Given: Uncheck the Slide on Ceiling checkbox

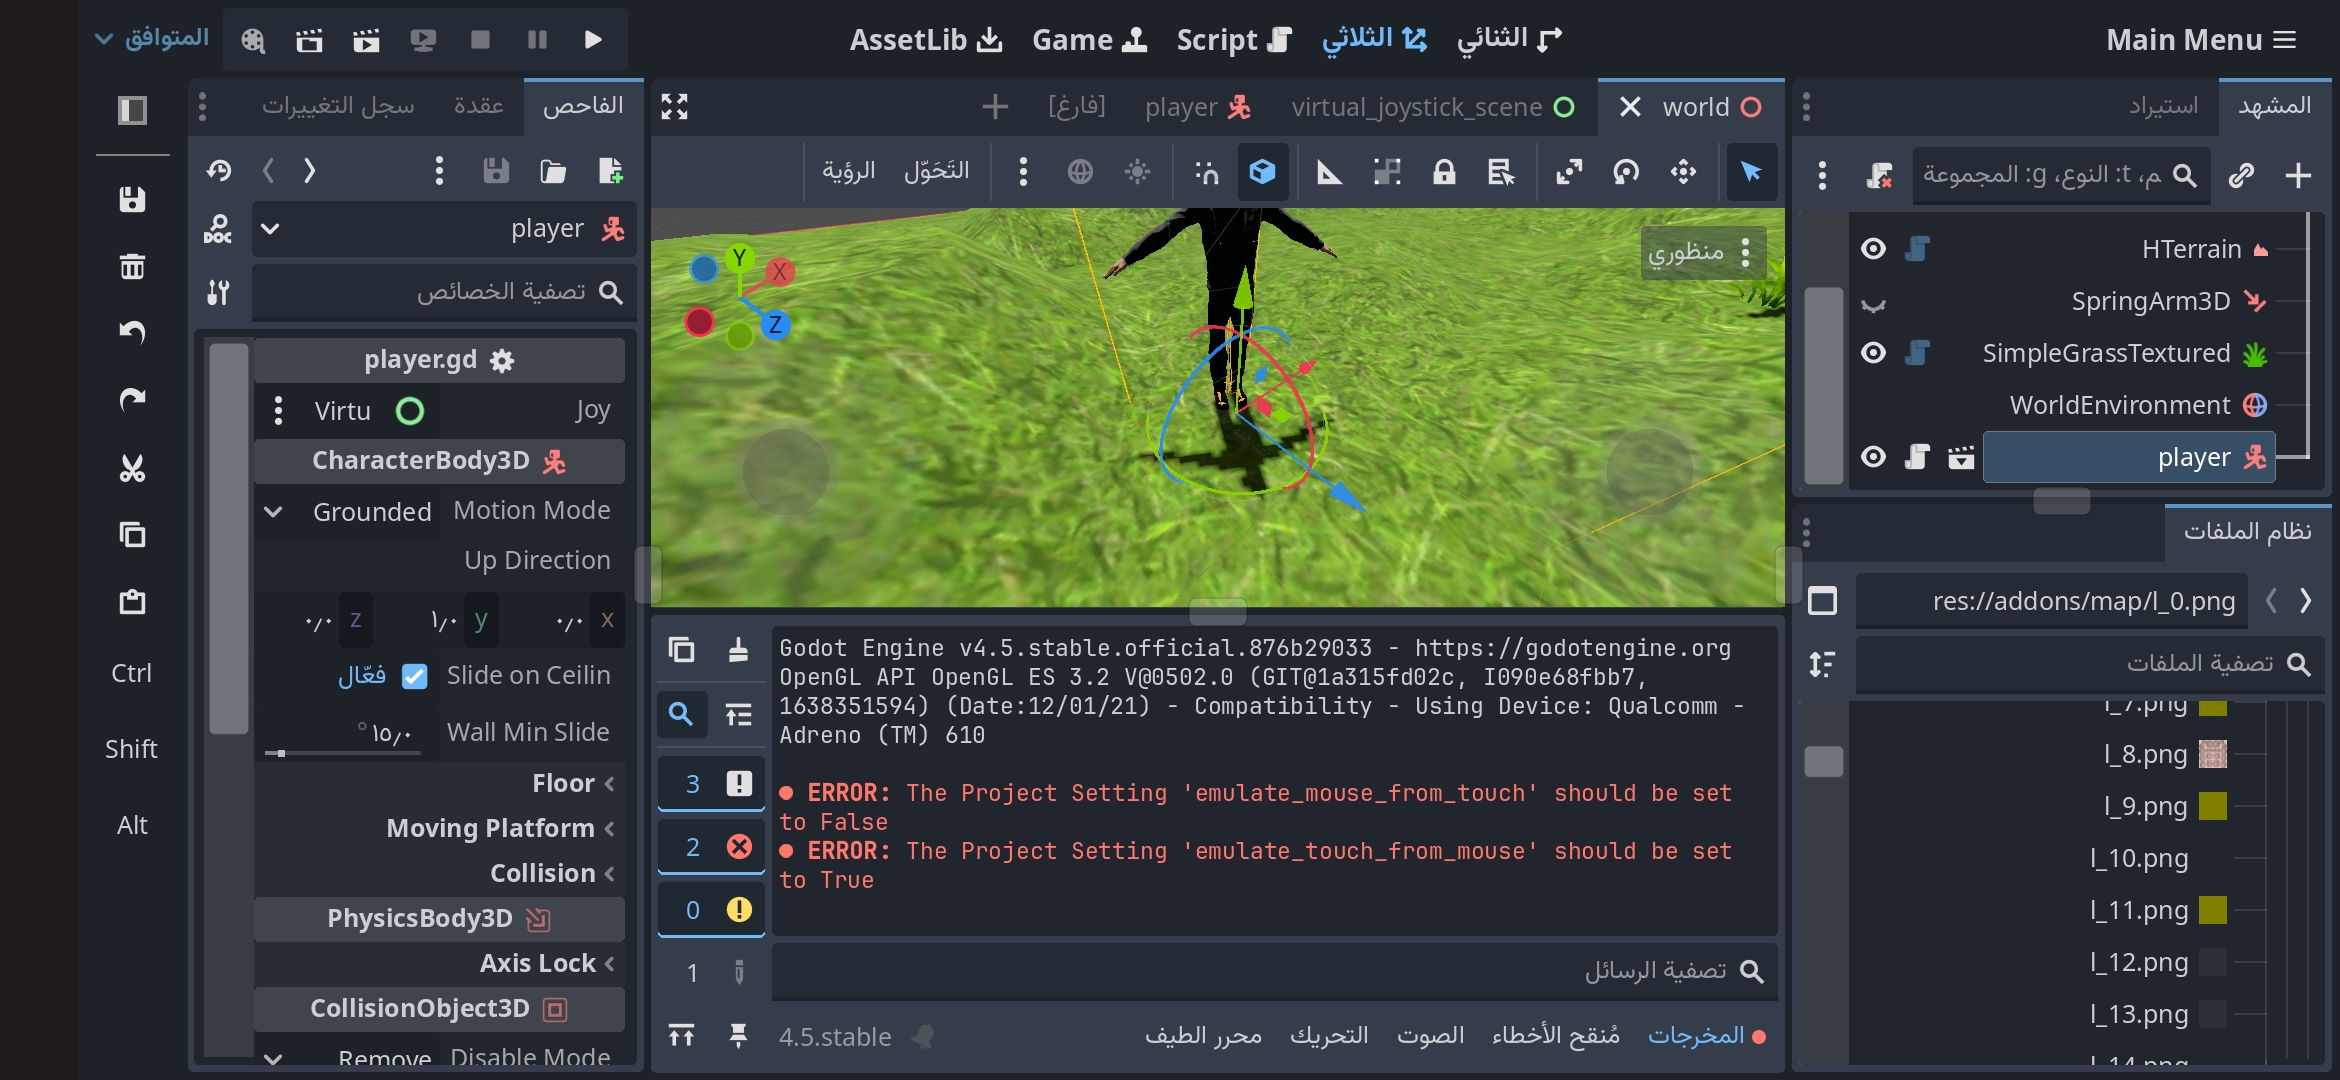Looking at the screenshot, I should click(414, 677).
